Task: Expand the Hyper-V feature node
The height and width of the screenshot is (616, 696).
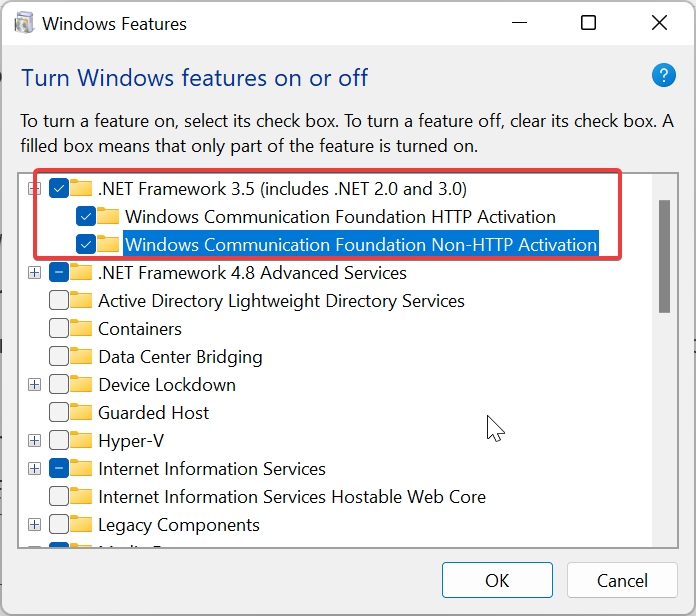Action: click(x=35, y=441)
